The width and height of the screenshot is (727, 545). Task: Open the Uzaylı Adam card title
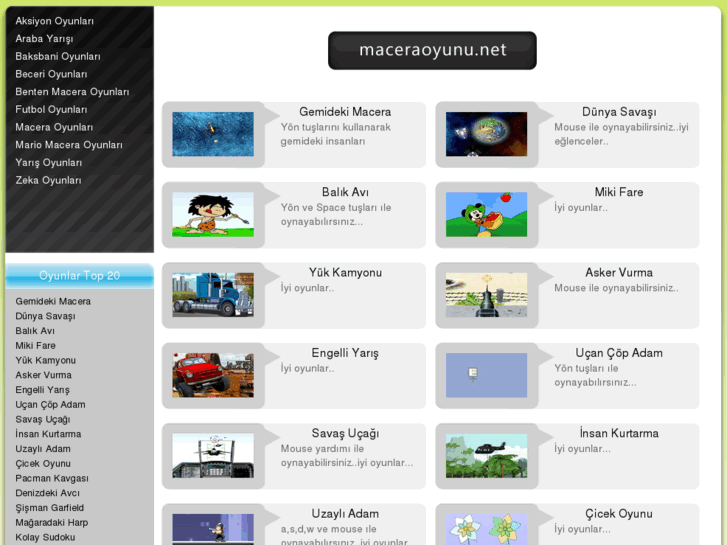345,513
